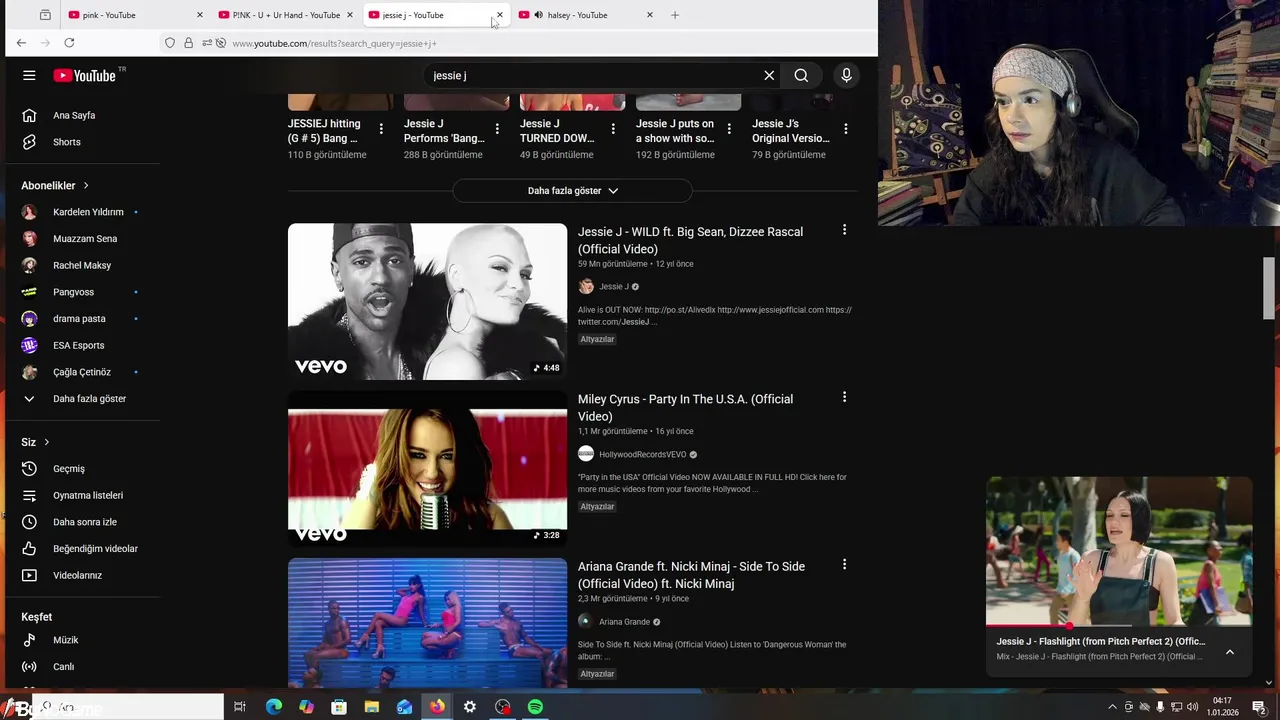Open Spotify from the taskbar

click(x=535, y=707)
